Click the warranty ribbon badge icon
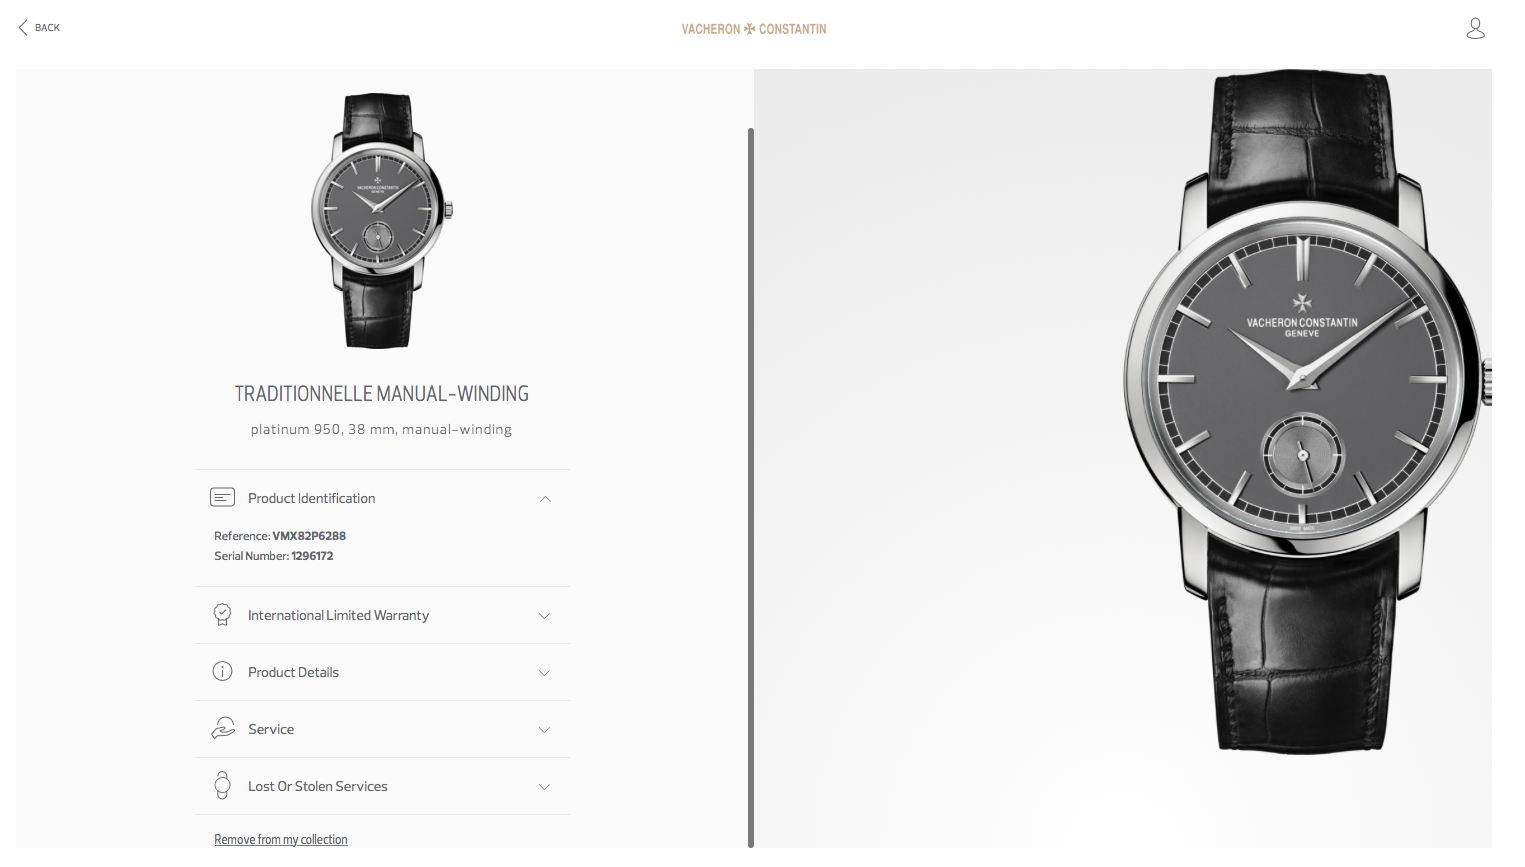This screenshot has height=867, width=1525. click(222, 614)
